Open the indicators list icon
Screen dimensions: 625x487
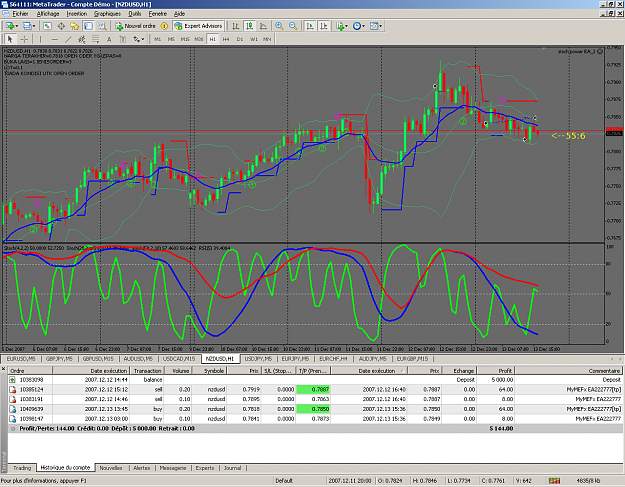click(340, 26)
